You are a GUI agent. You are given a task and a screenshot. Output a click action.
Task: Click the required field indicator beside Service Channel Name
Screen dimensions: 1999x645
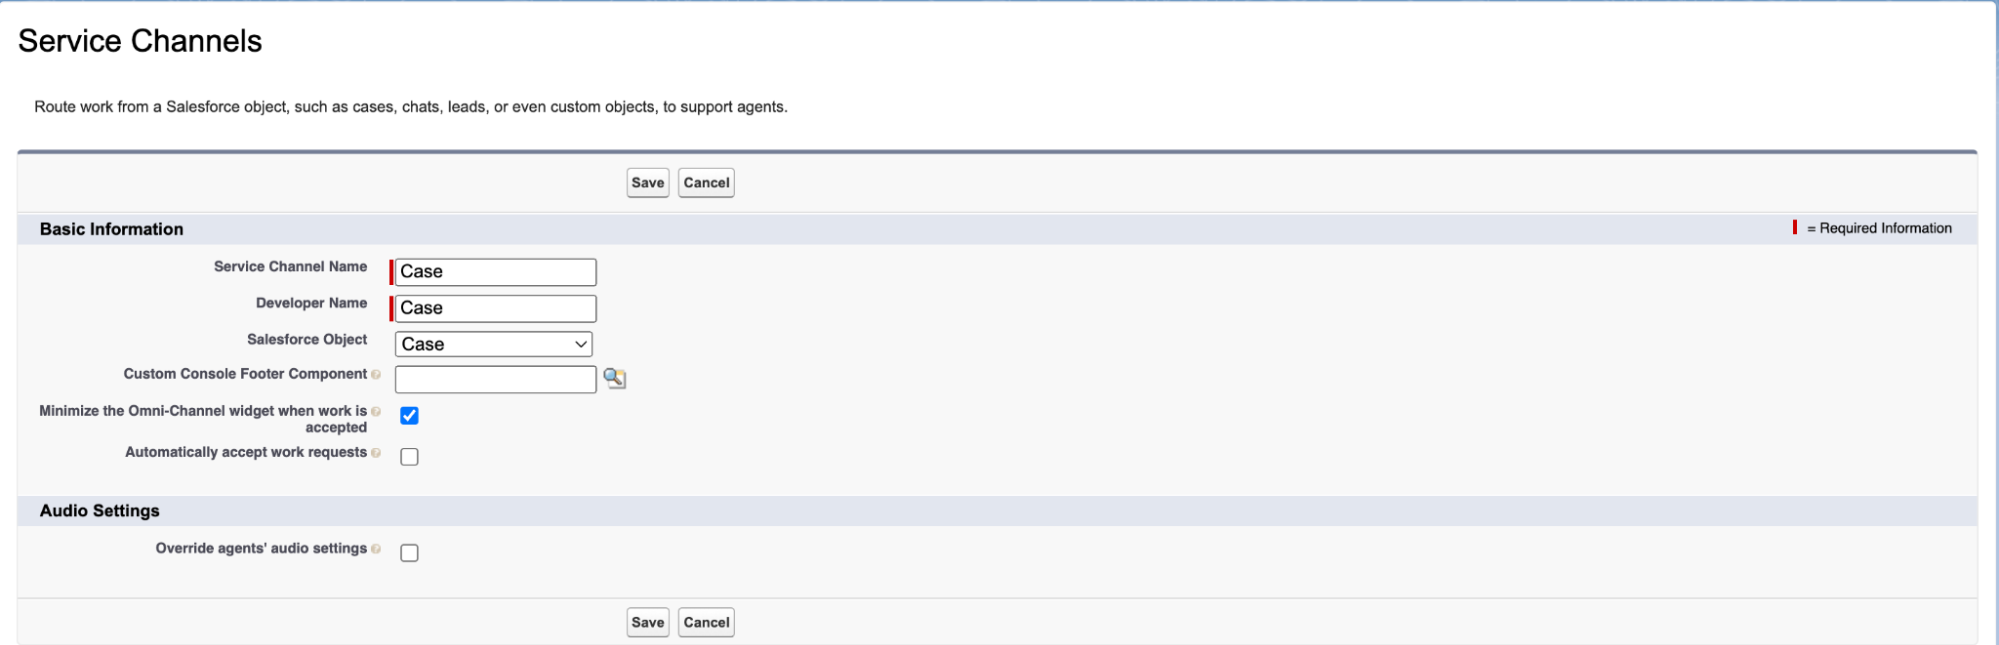click(x=390, y=271)
